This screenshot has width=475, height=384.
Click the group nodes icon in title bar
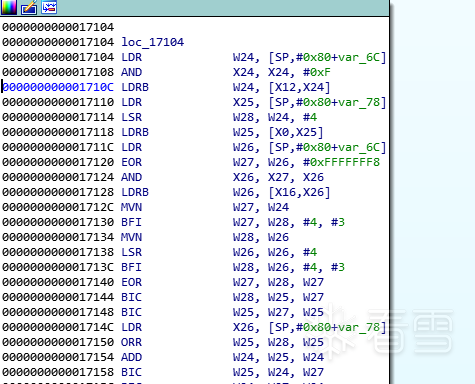tap(49, 7)
